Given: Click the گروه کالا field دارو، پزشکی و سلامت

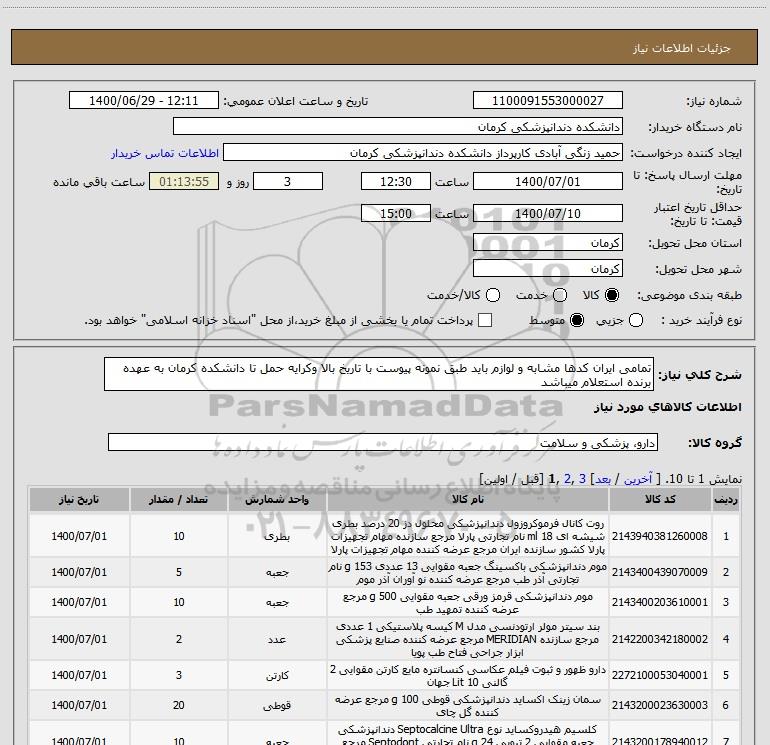Looking at the screenshot, I should (383, 442).
